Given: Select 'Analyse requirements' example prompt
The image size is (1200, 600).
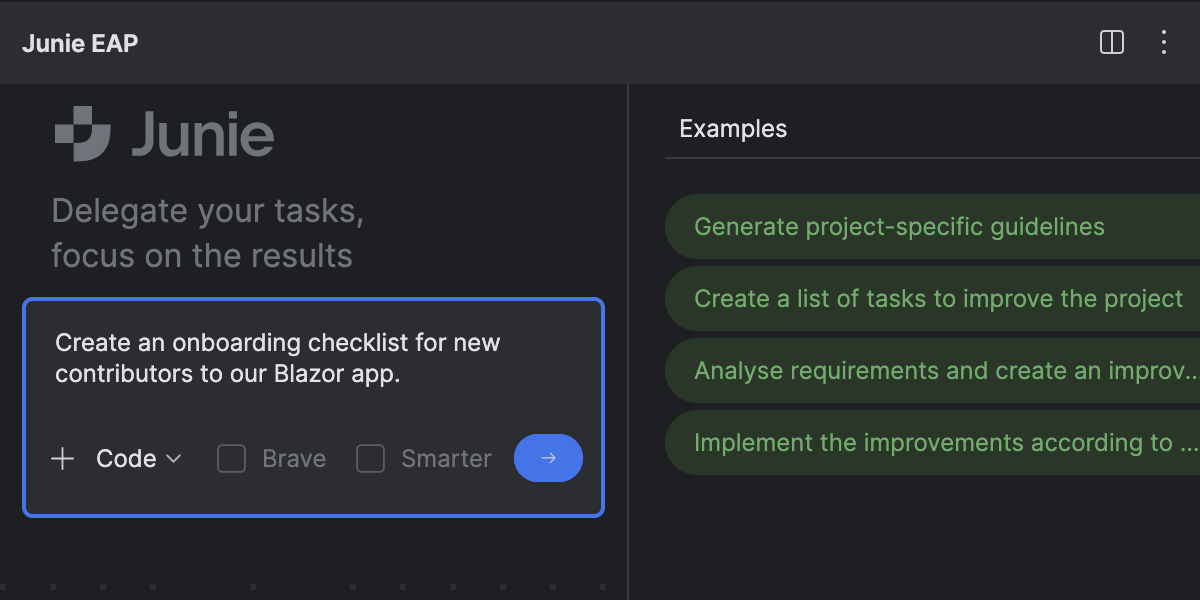Looking at the screenshot, I should pos(940,371).
